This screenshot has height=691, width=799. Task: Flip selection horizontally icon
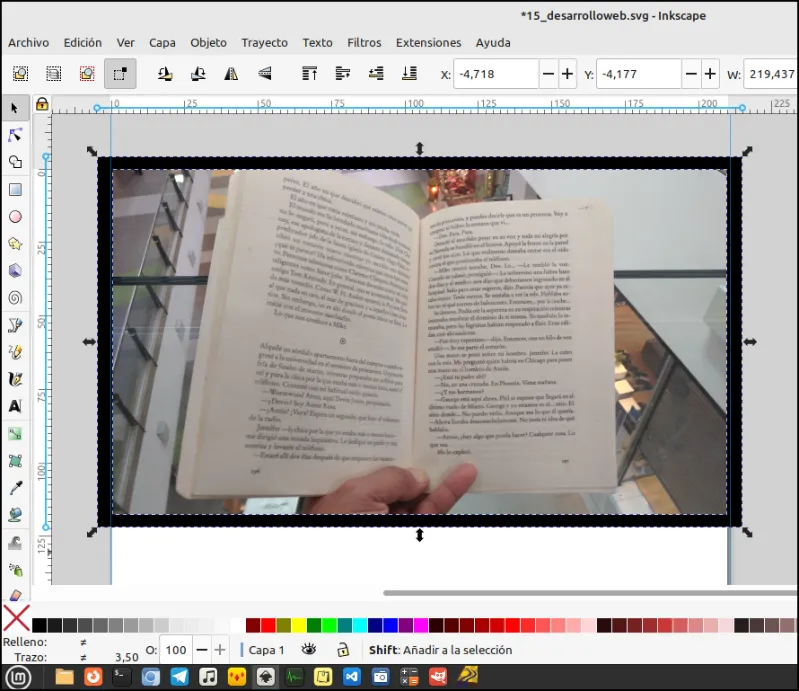pos(231,74)
